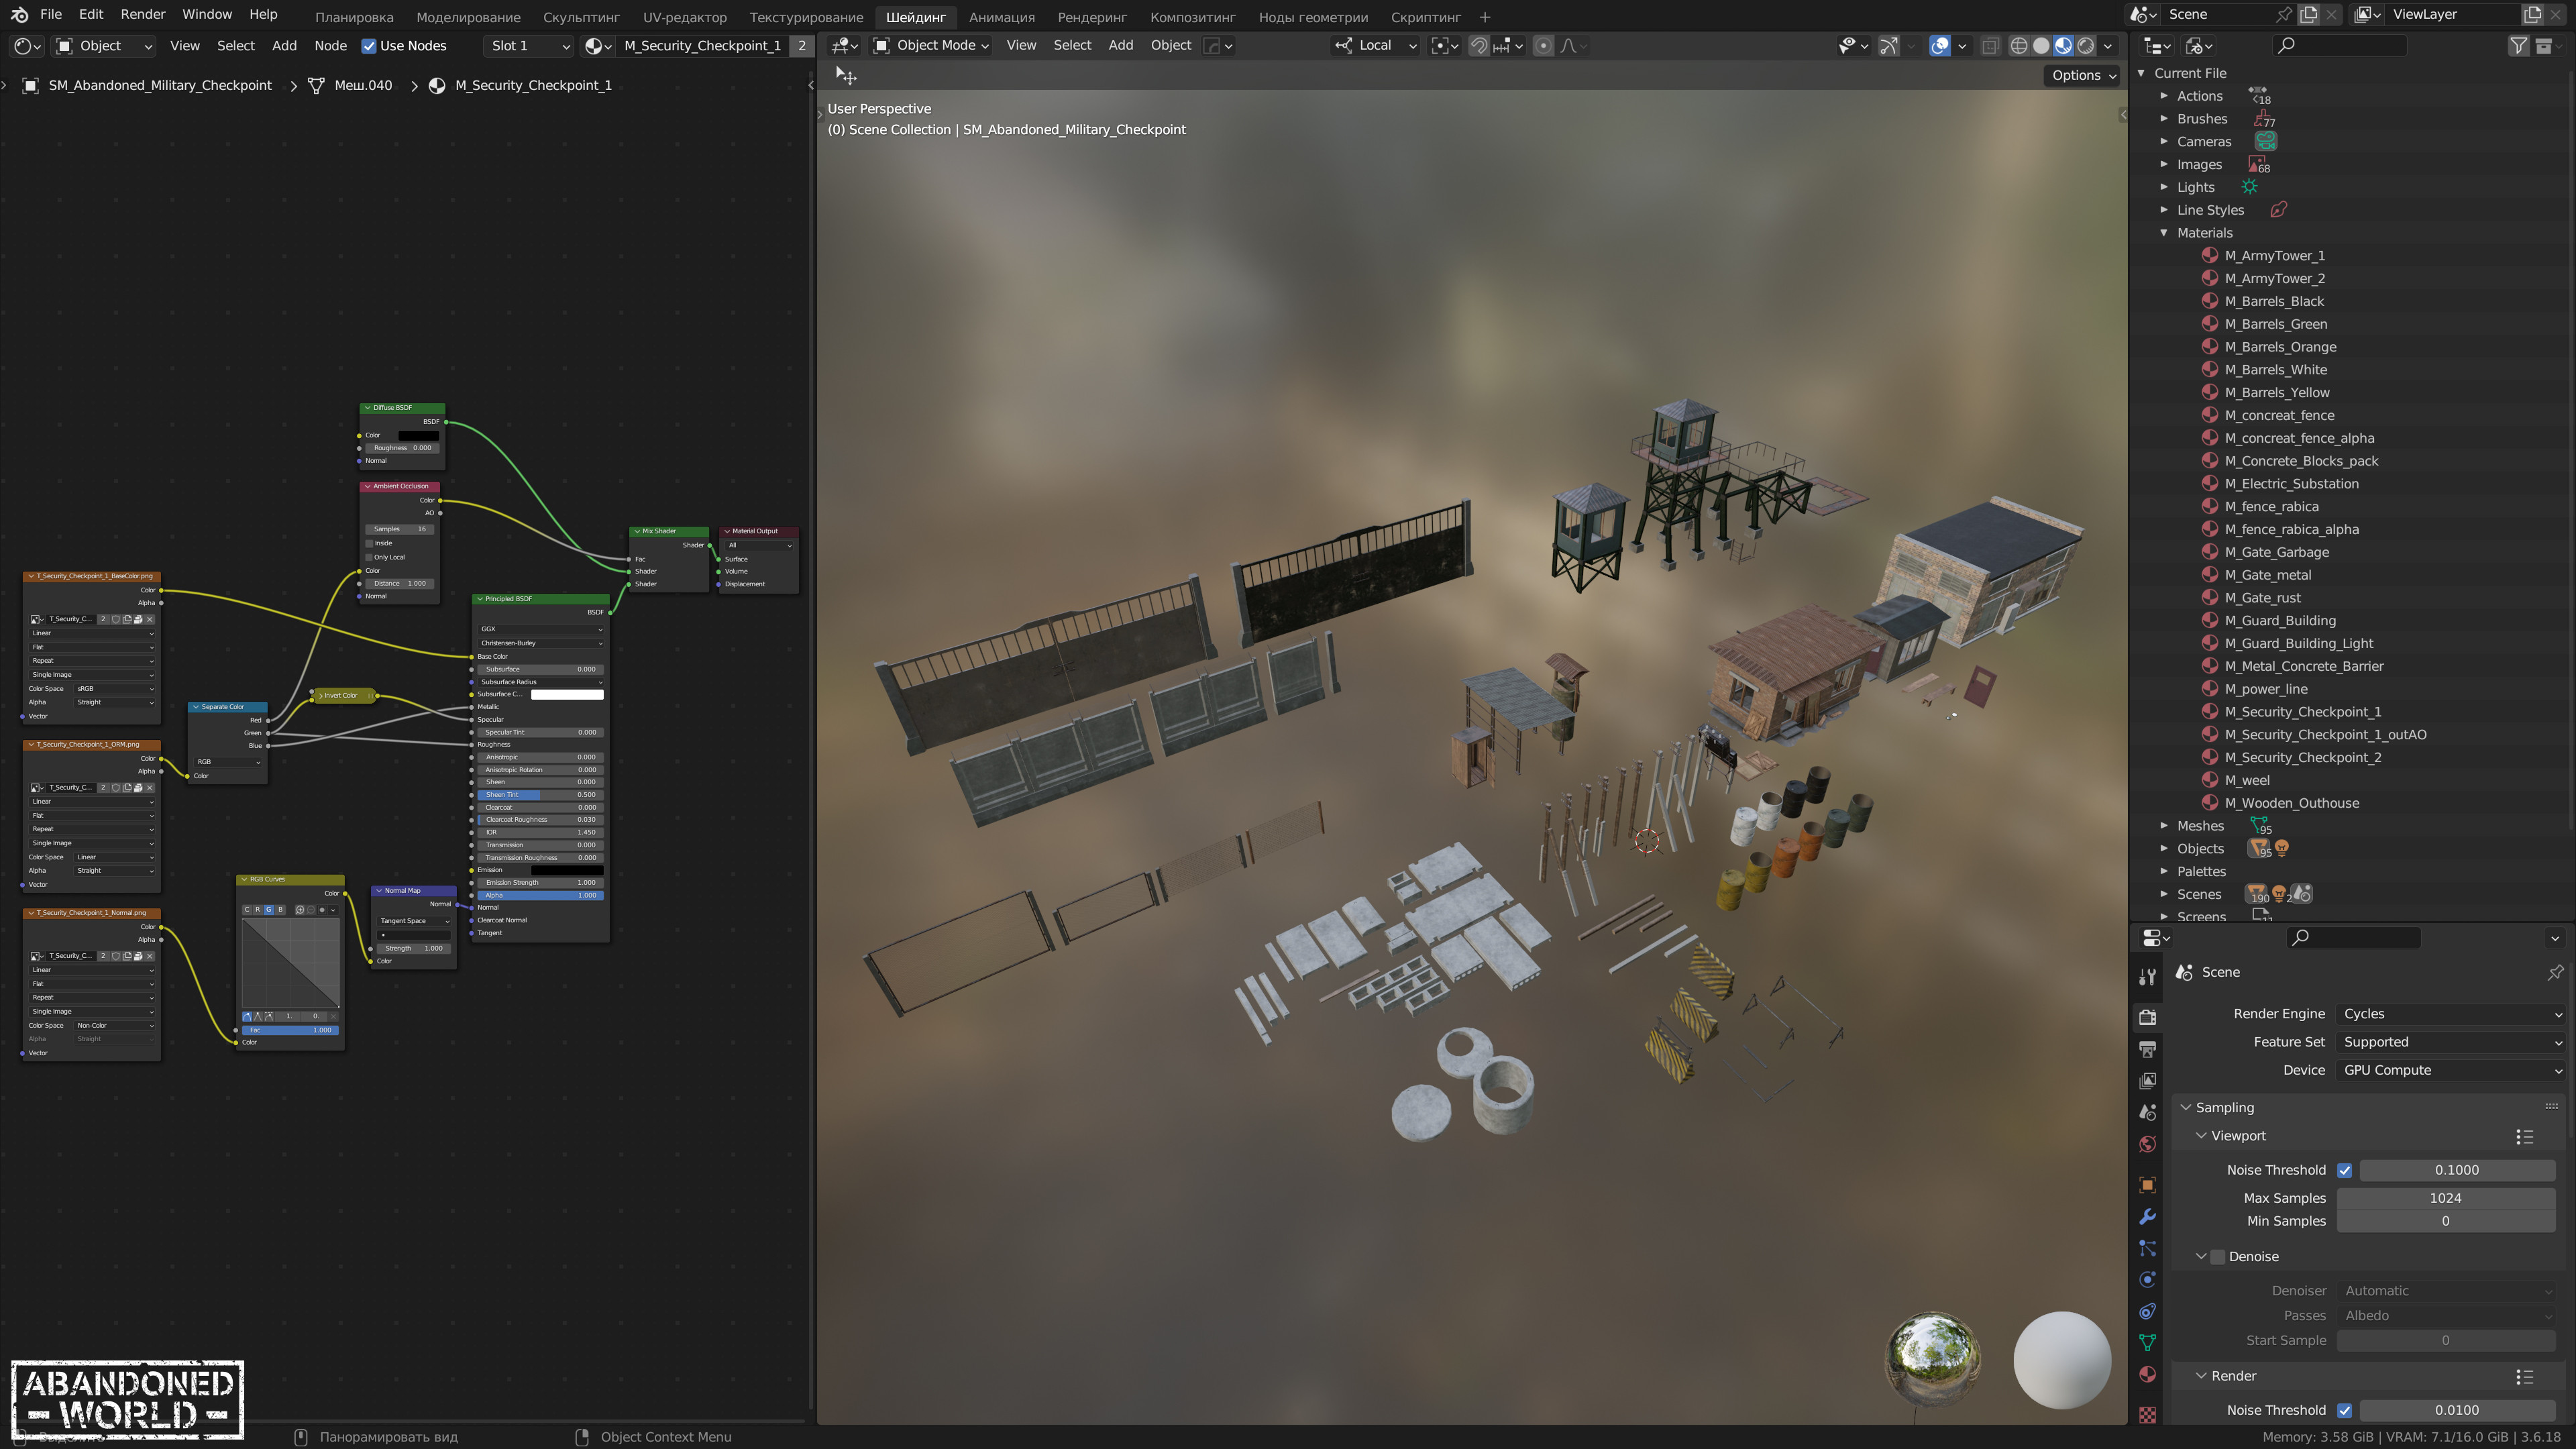The width and height of the screenshot is (2576, 1449).
Task: Click the Max Samples 1024 field
Action: pos(2445,1198)
